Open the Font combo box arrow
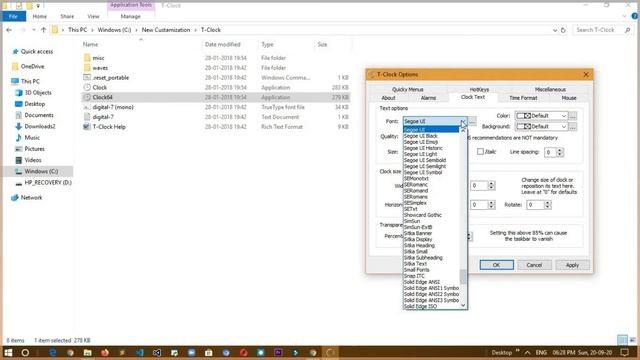Screen dimensions: 640x360 463,121
